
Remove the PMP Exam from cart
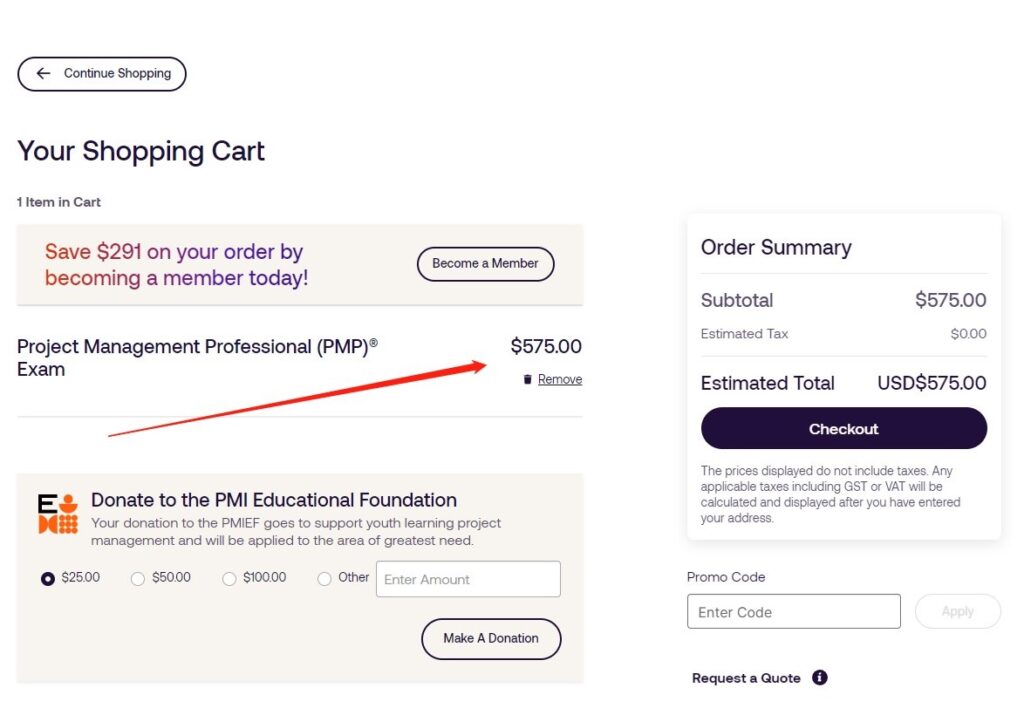(560, 379)
